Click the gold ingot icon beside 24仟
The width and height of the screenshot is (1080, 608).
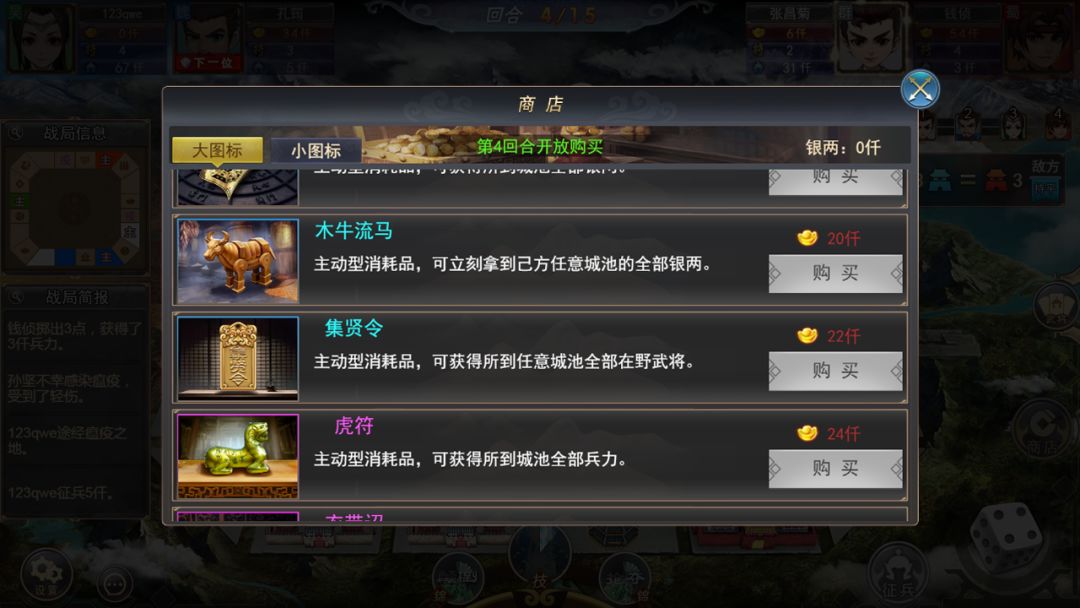click(x=807, y=433)
